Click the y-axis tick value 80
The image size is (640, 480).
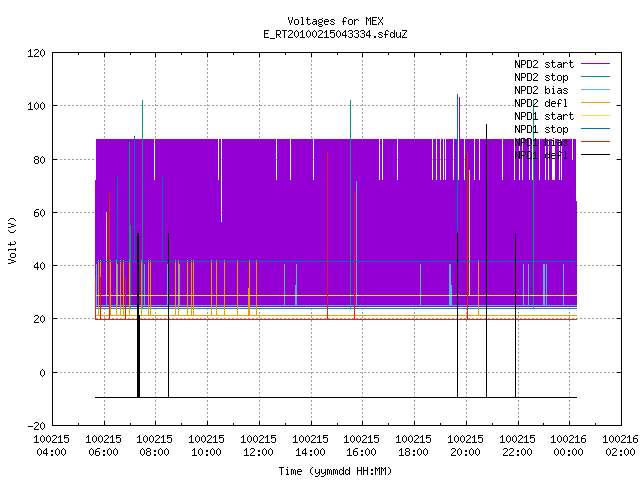coord(39,160)
